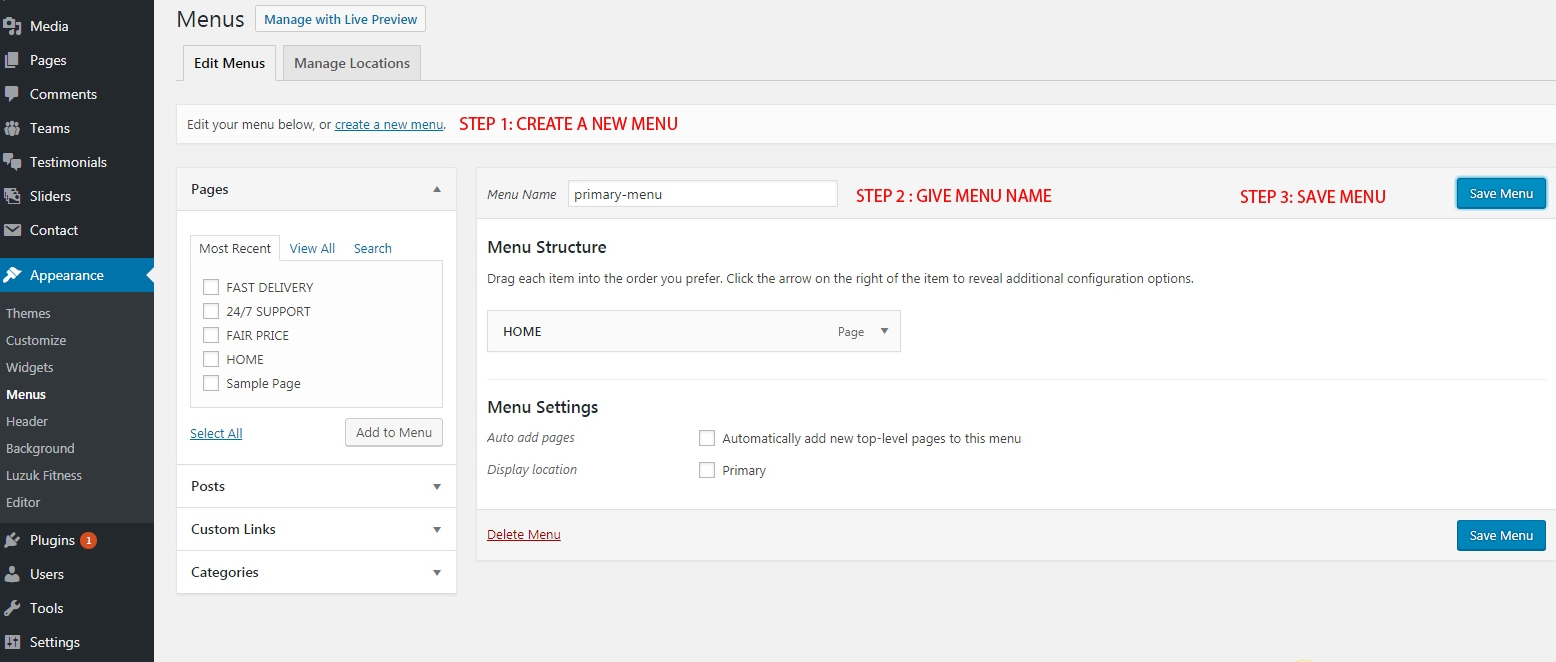Enable automatically add new top-level pages
Viewport: 1556px width, 662px height.
tap(707, 438)
